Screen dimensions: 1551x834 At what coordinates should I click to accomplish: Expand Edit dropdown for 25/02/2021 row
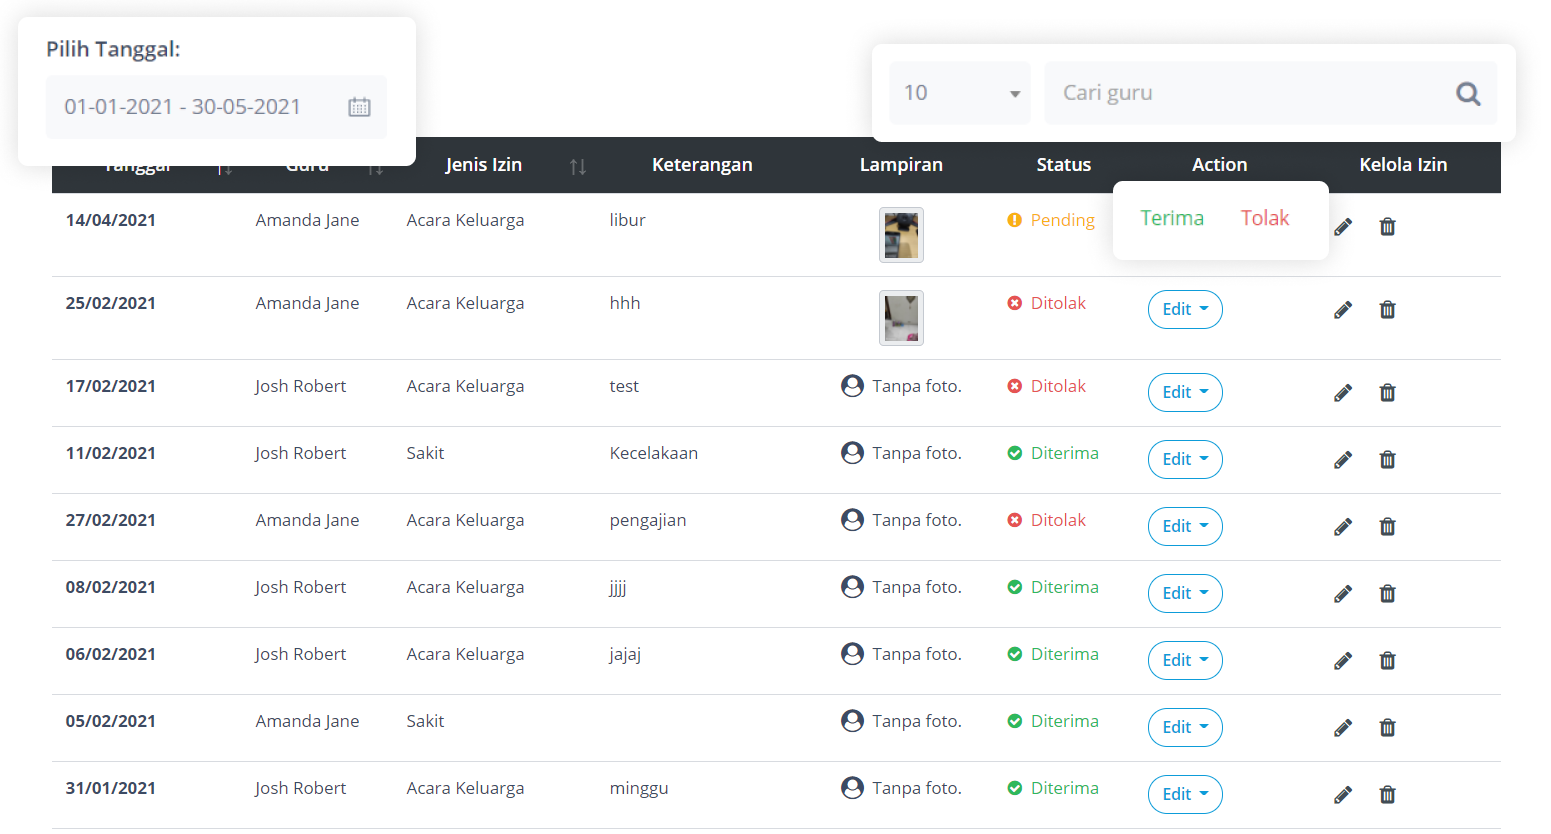click(x=1184, y=310)
